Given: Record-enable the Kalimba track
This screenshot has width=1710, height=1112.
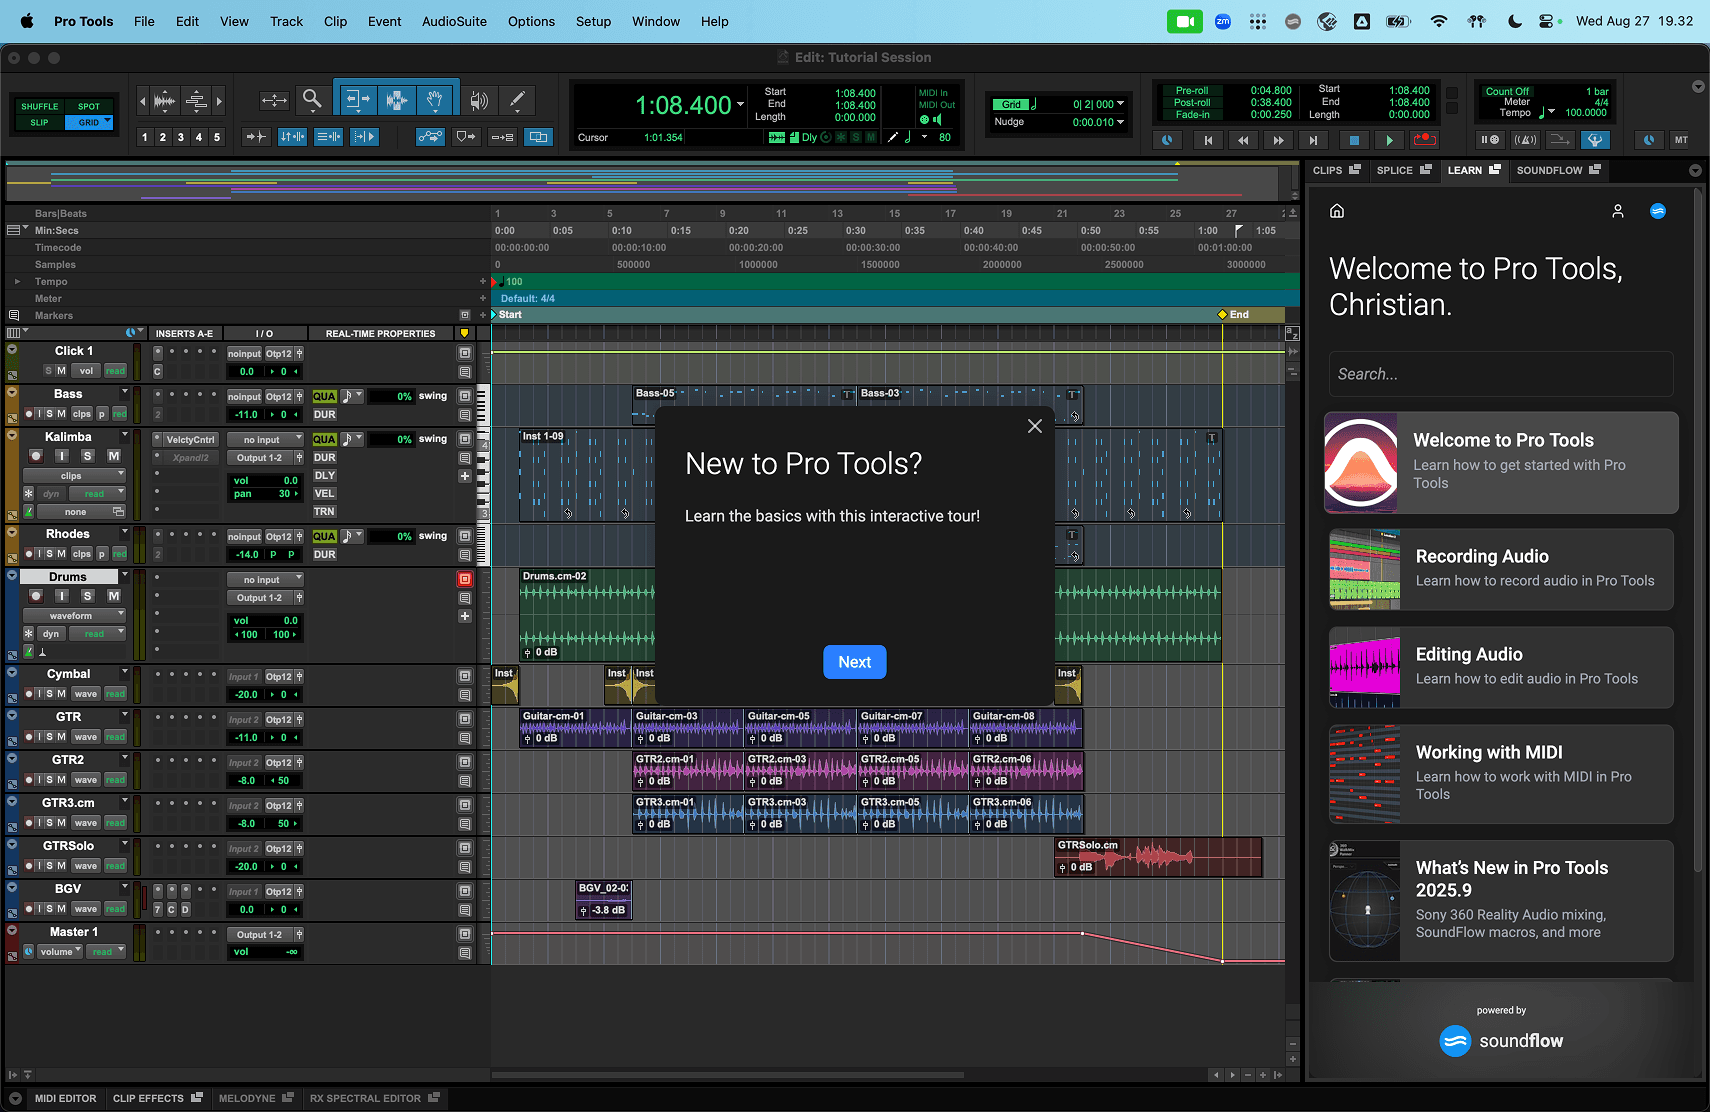Looking at the screenshot, I should [x=36, y=456].
